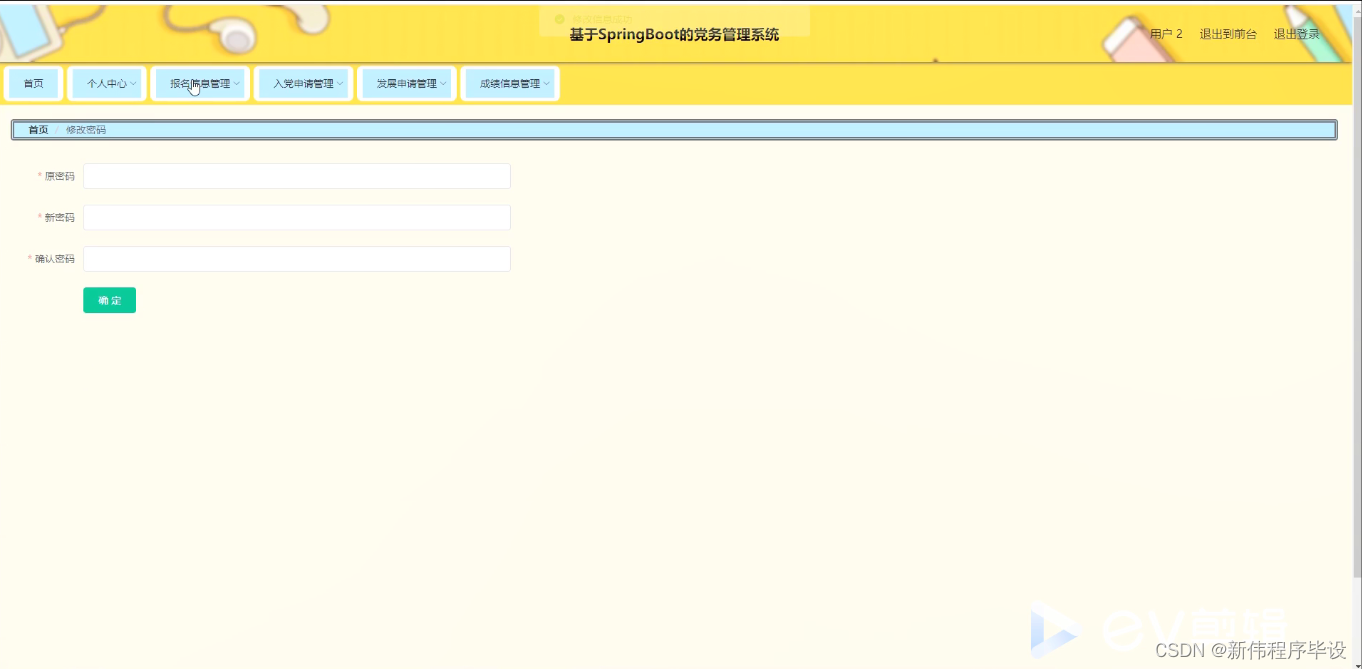Open the 用户 2 account label

[1166, 33]
